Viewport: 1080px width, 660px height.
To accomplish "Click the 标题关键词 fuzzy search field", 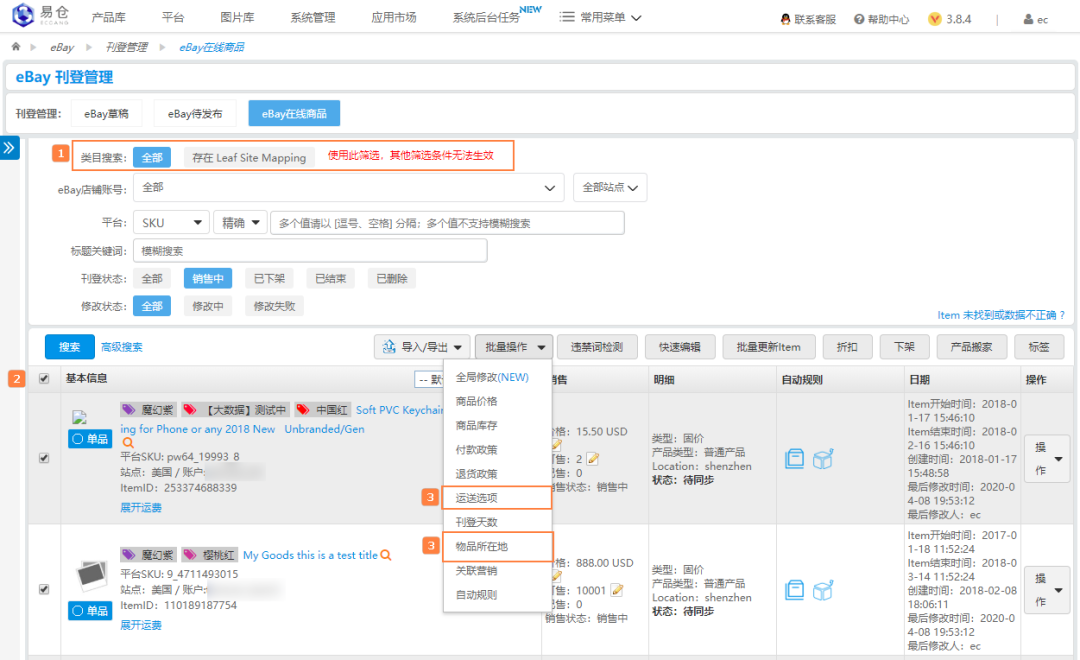I will pos(310,251).
